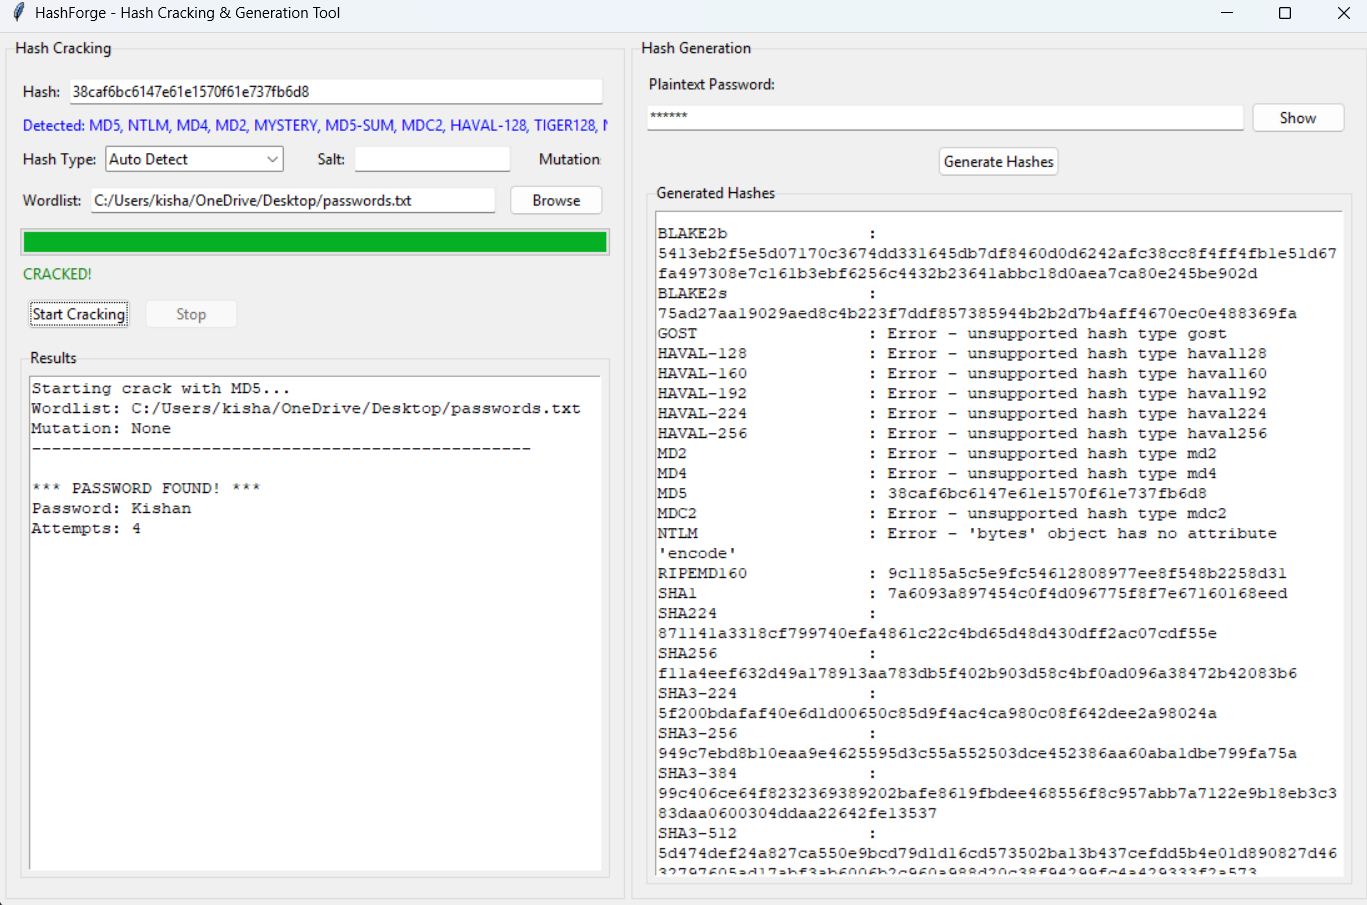This screenshot has width=1367, height=905.
Task: Click the CRACKED! status text
Action: click(x=57, y=274)
